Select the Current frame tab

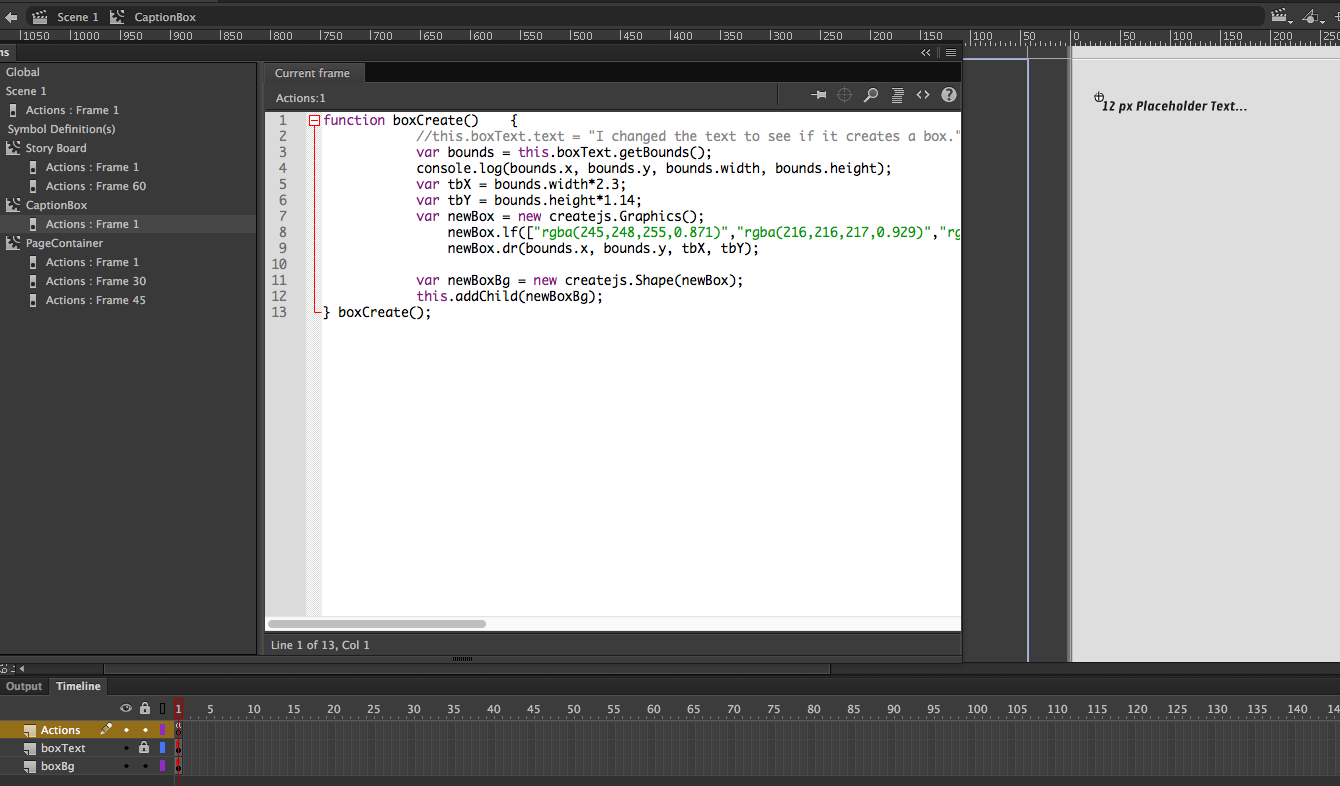click(313, 73)
